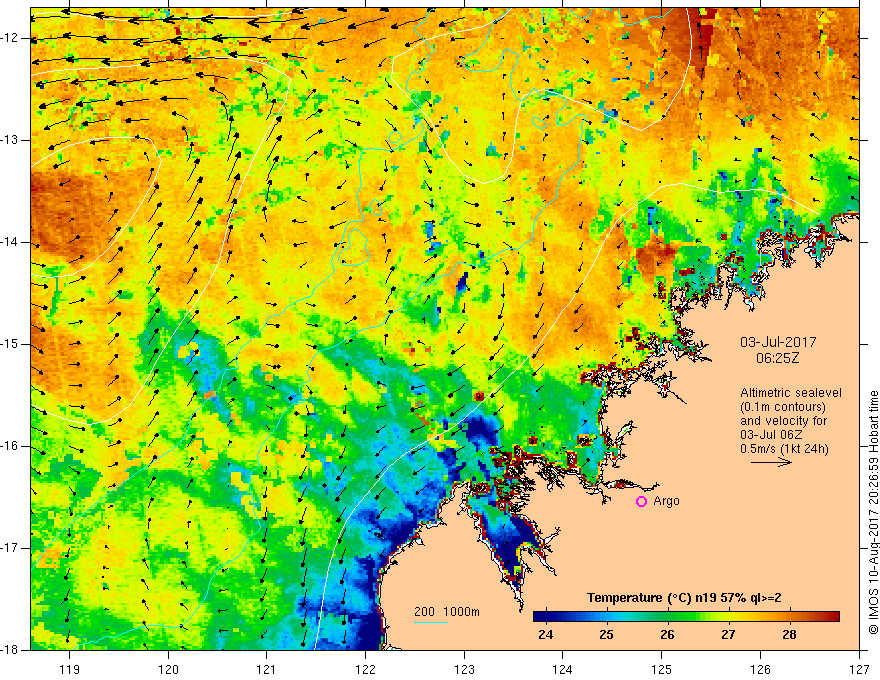Click the dark red end of temperature colorbar
Image resolution: width=880 pixels, height=680 pixels.
point(833,617)
